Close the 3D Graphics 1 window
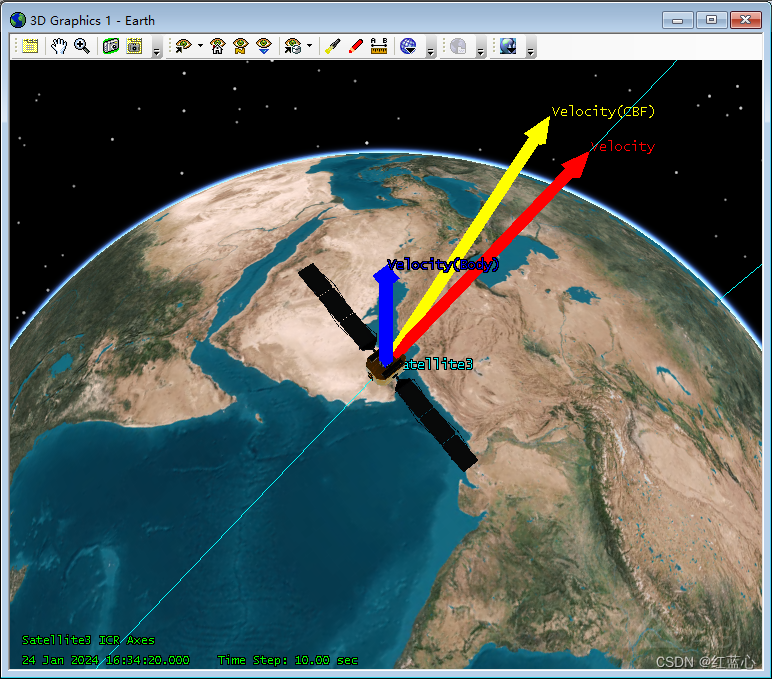The height and width of the screenshot is (679, 772). point(745,20)
